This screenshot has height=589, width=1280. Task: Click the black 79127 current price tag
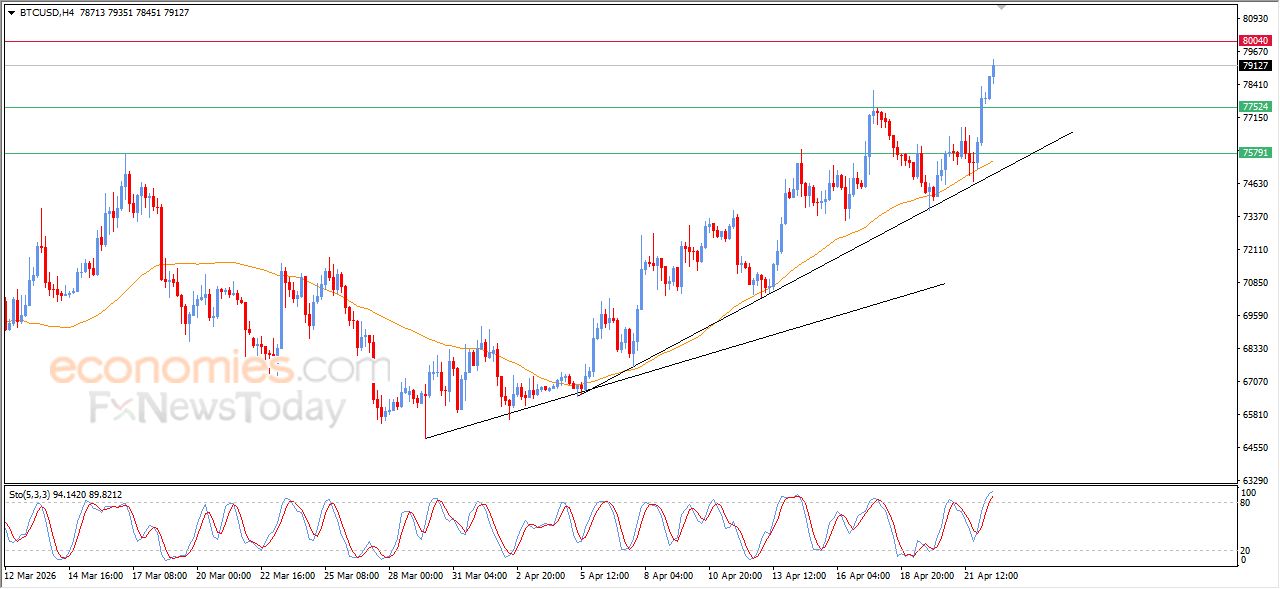point(1254,66)
